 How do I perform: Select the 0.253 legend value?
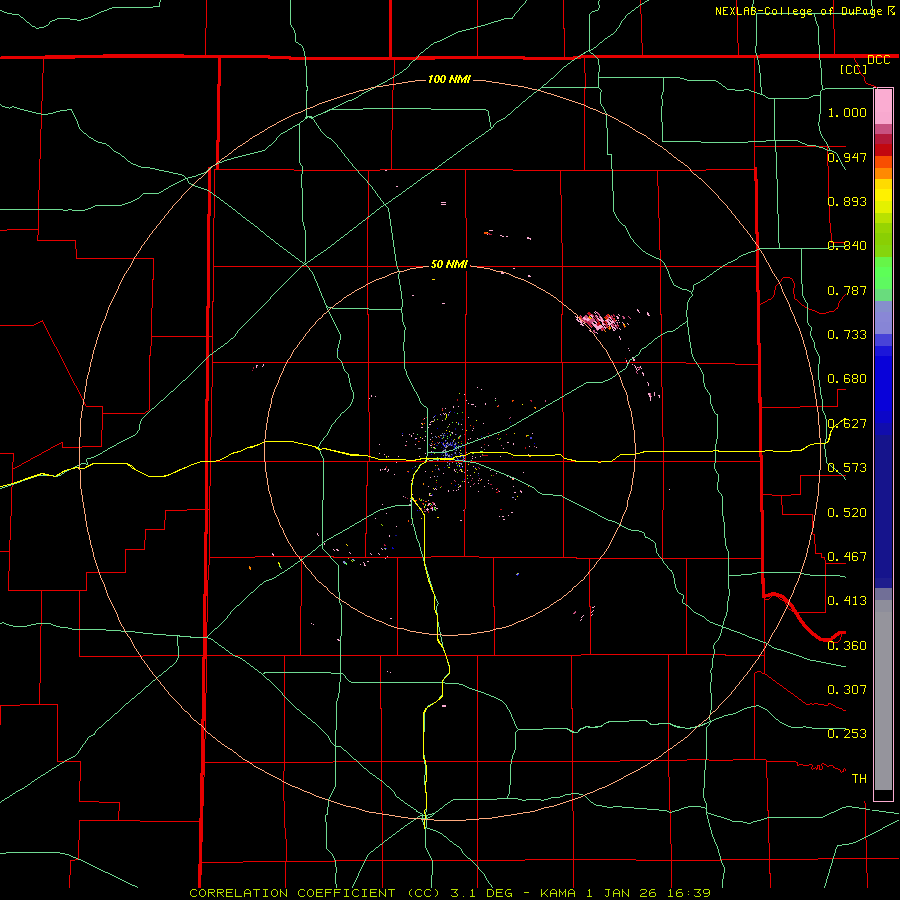tap(847, 734)
